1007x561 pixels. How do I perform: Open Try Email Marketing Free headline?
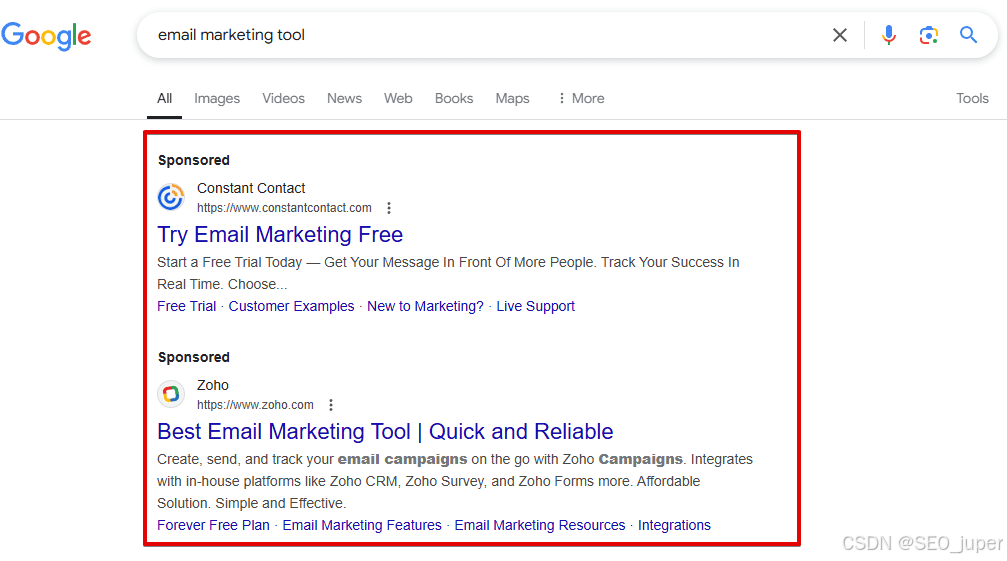(280, 235)
